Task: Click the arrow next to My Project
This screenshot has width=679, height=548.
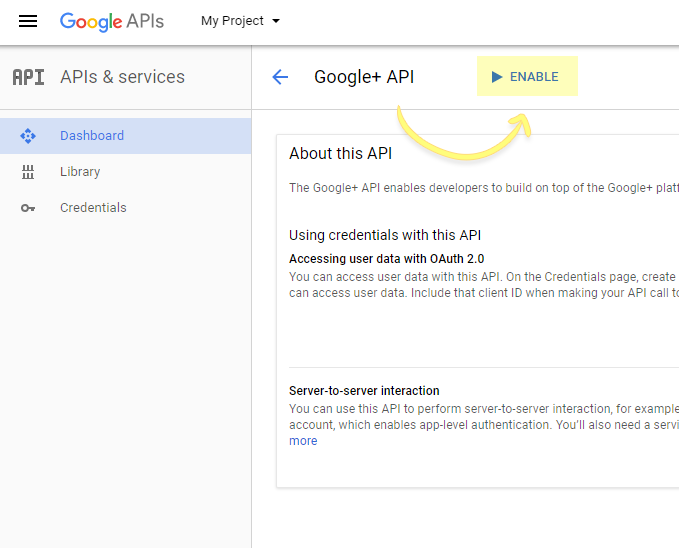Action: coord(276,21)
